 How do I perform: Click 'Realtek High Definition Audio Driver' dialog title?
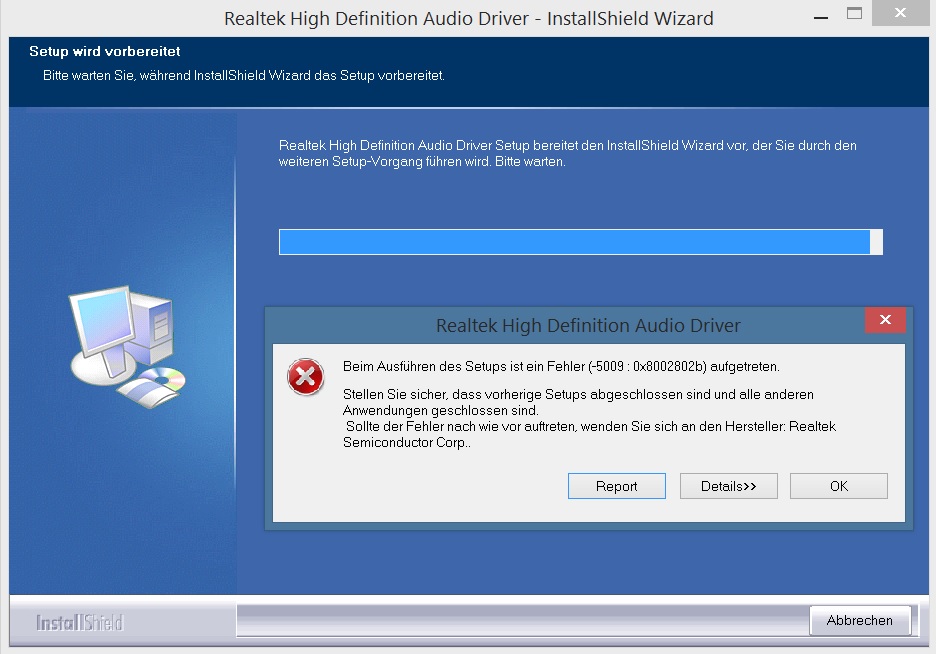(588, 326)
